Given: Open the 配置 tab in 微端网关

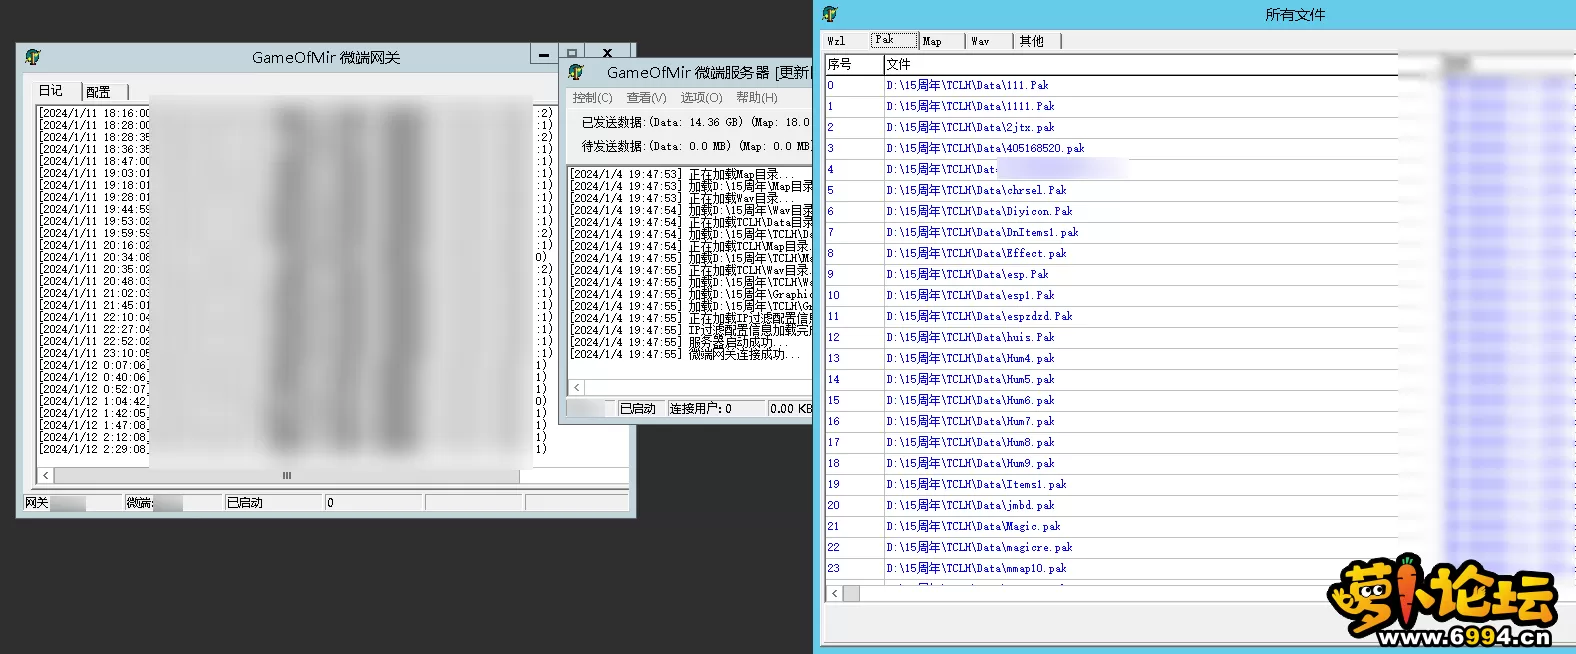Looking at the screenshot, I should point(98,91).
